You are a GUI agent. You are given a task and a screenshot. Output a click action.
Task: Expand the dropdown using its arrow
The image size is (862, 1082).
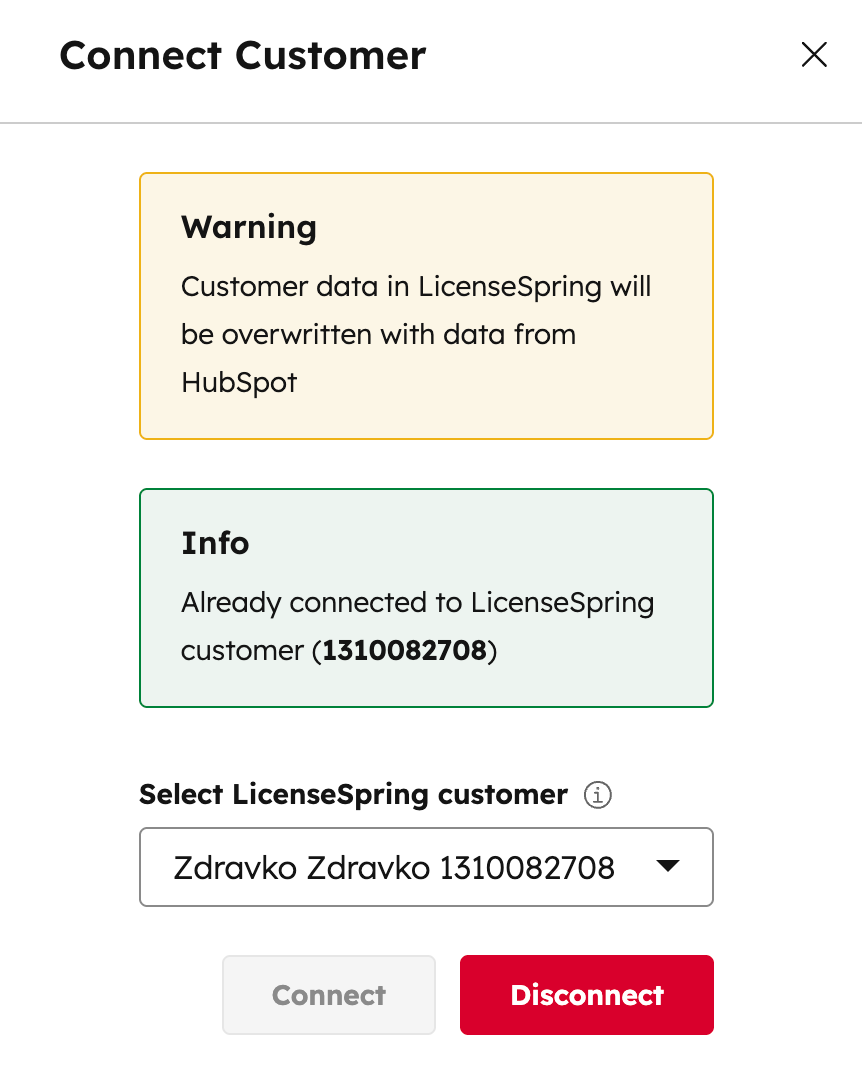tap(668, 867)
